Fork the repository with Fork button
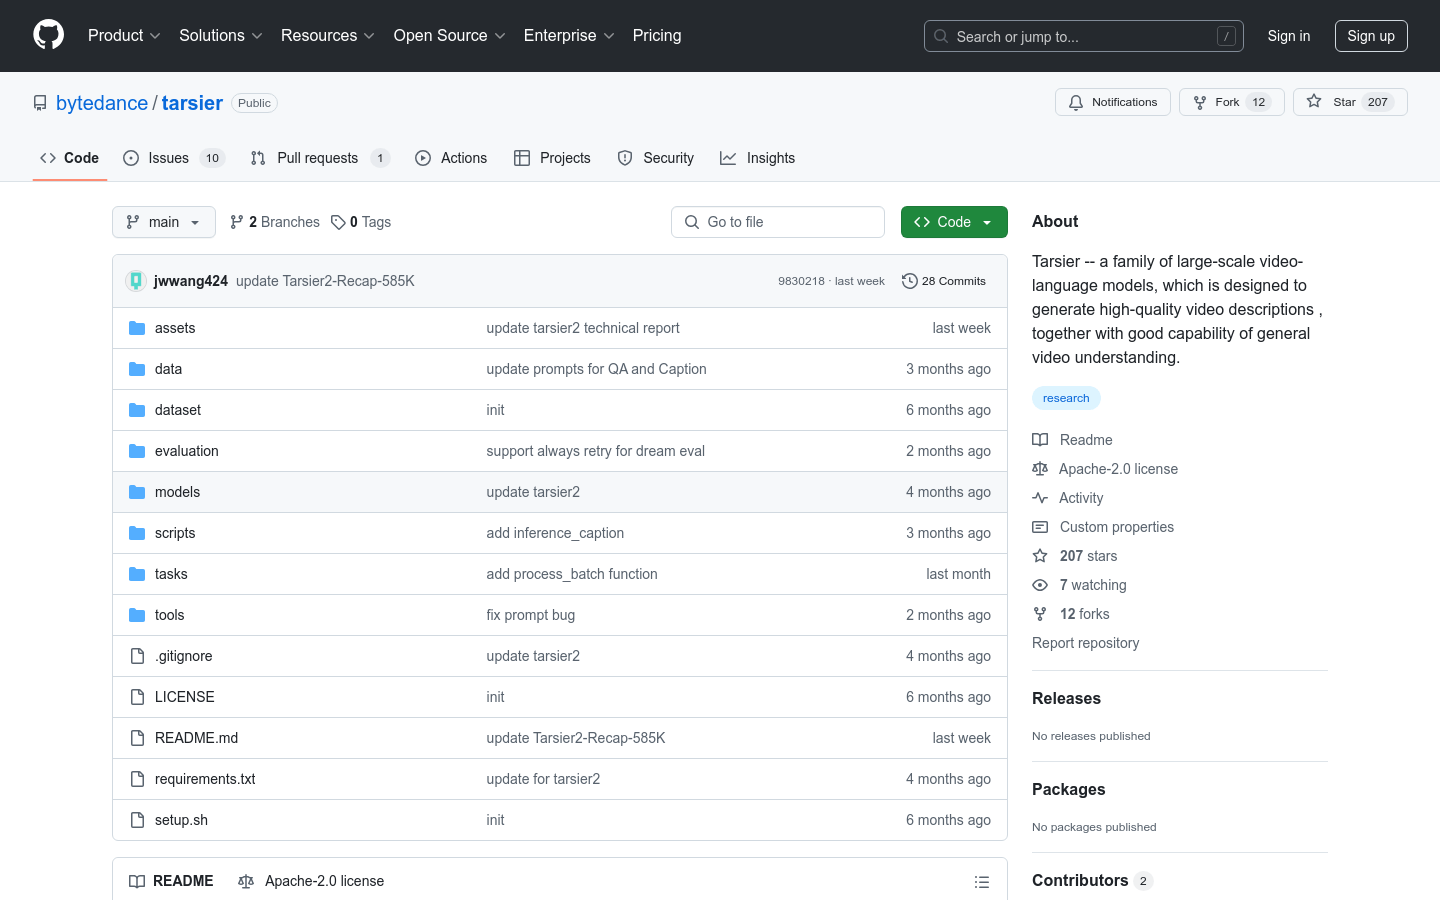The height and width of the screenshot is (900, 1440). (x=1232, y=102)
